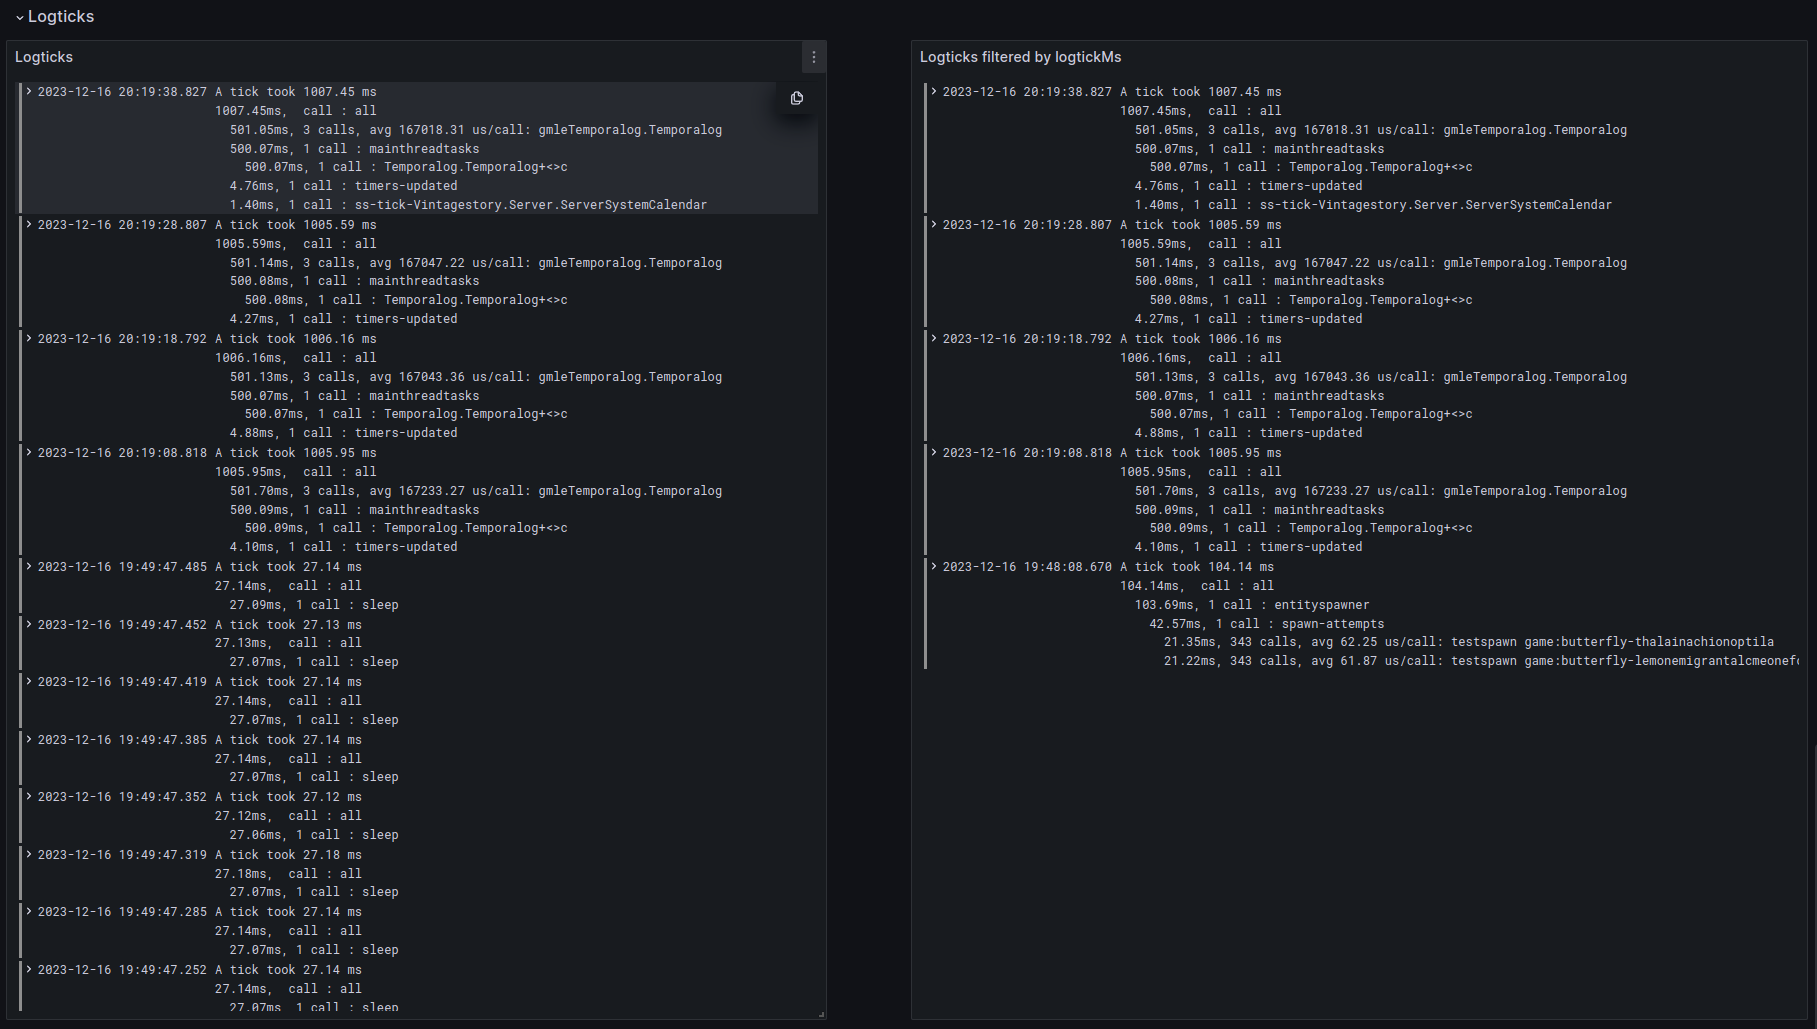
Task: Expand the 20:19:28.807 log row in Logticks panel
Action: [29, 225]
